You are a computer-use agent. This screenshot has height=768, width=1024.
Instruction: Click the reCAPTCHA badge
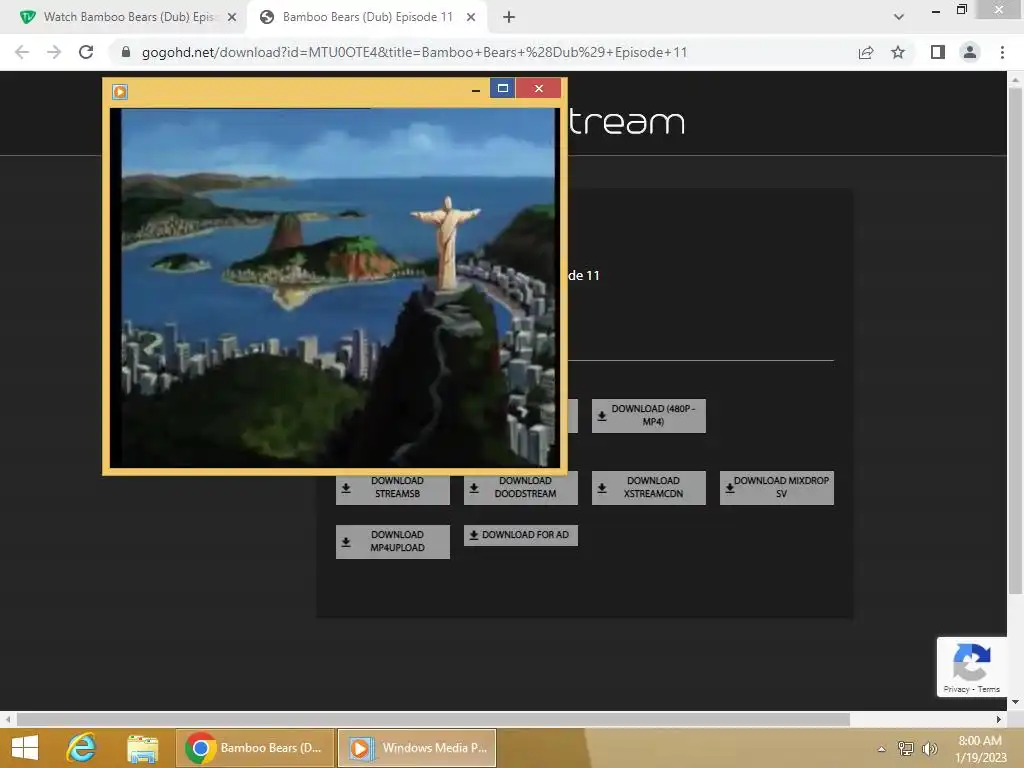coord(972,667)
